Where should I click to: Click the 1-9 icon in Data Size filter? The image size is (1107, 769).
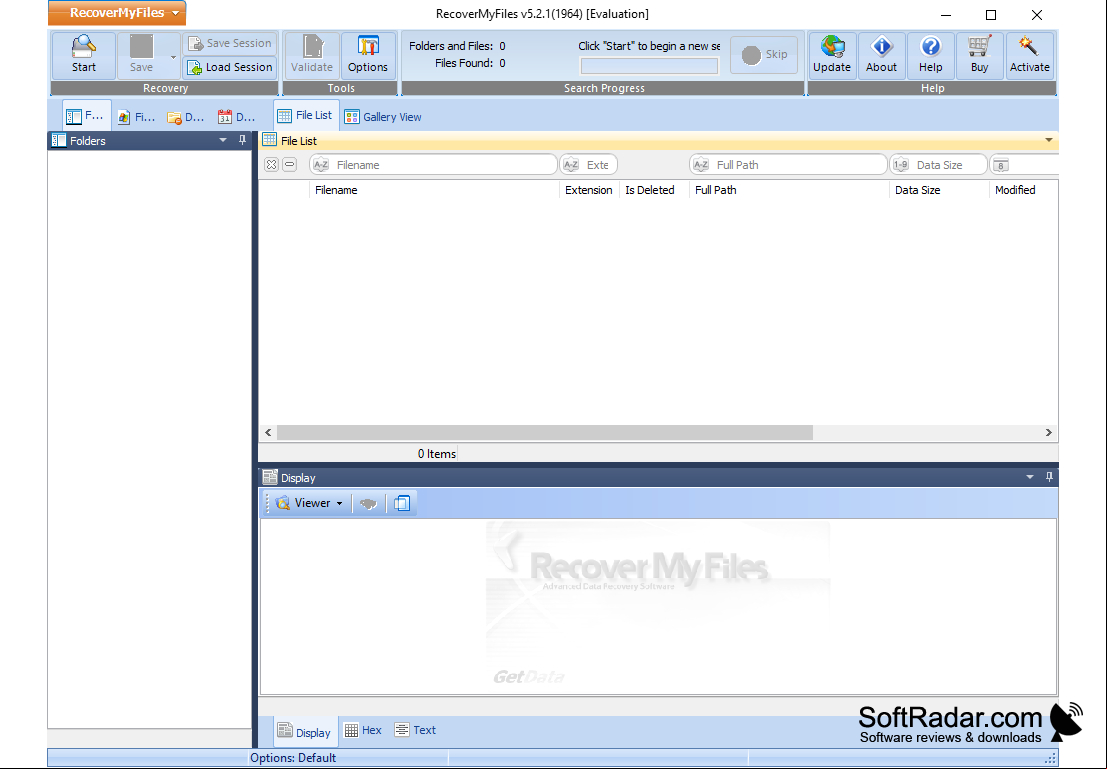(x=901, y=165)
